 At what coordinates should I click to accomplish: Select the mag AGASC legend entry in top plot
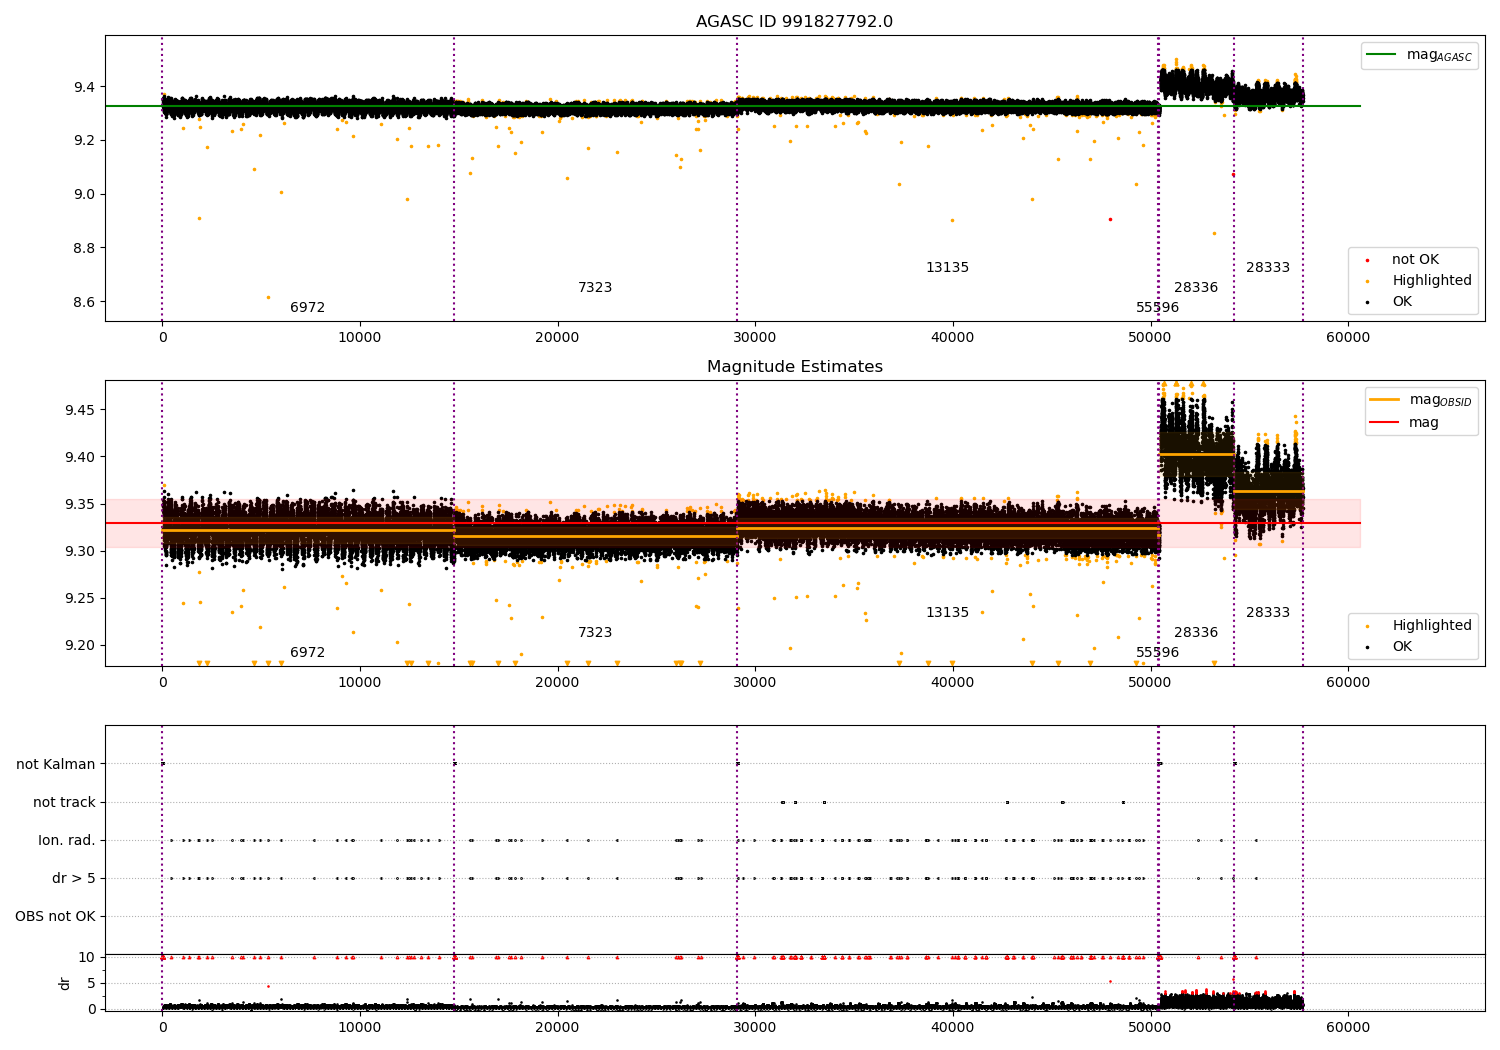(1419, 55)
